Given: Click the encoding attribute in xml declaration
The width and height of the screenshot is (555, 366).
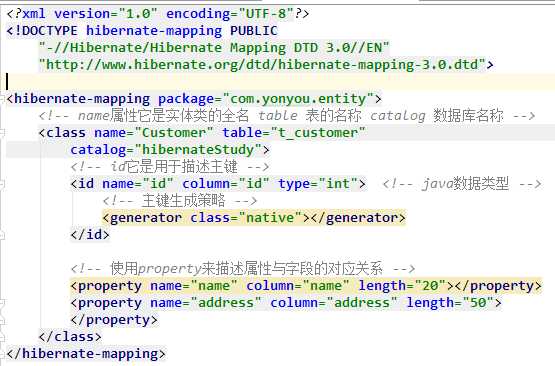Looking at the screenshot, I should coord(198,13).
